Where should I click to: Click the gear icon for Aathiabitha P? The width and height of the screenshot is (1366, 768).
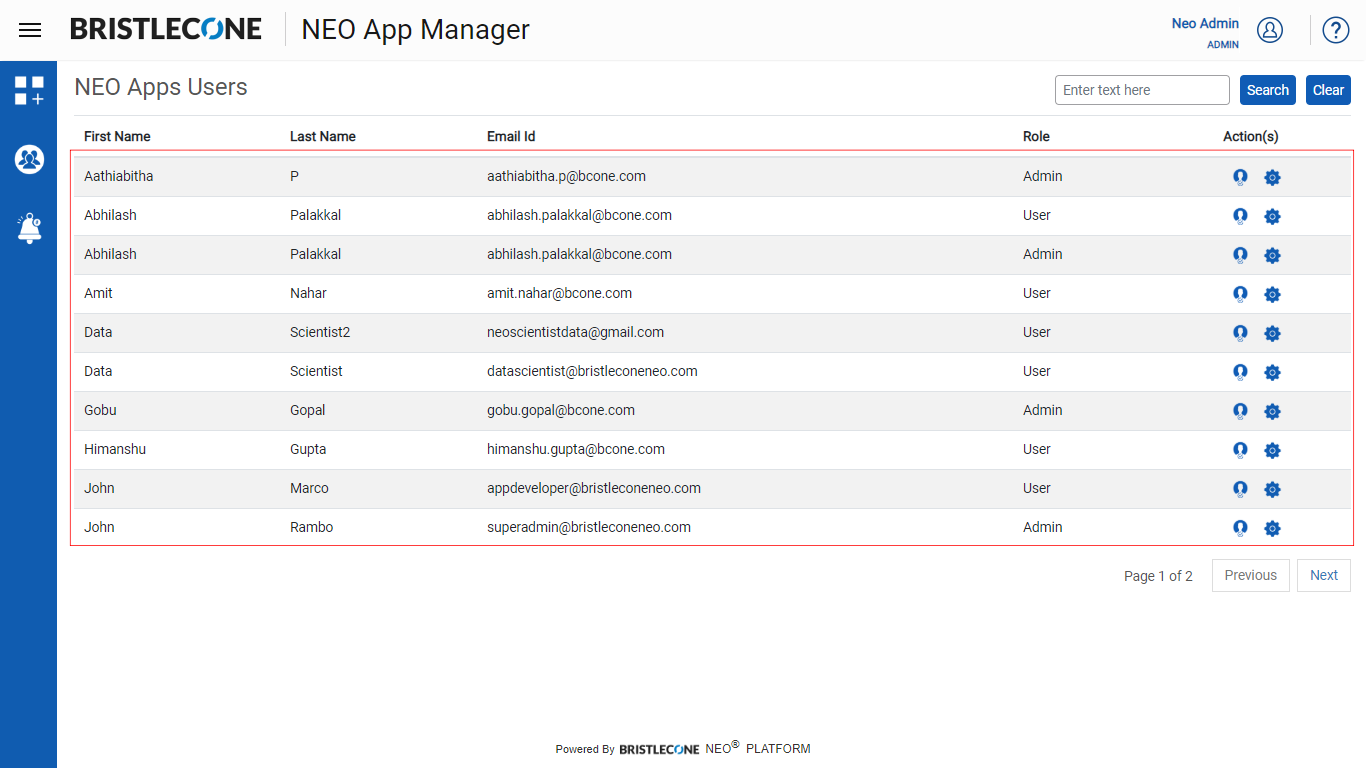pyautogui.click(x=1272, y=177)
